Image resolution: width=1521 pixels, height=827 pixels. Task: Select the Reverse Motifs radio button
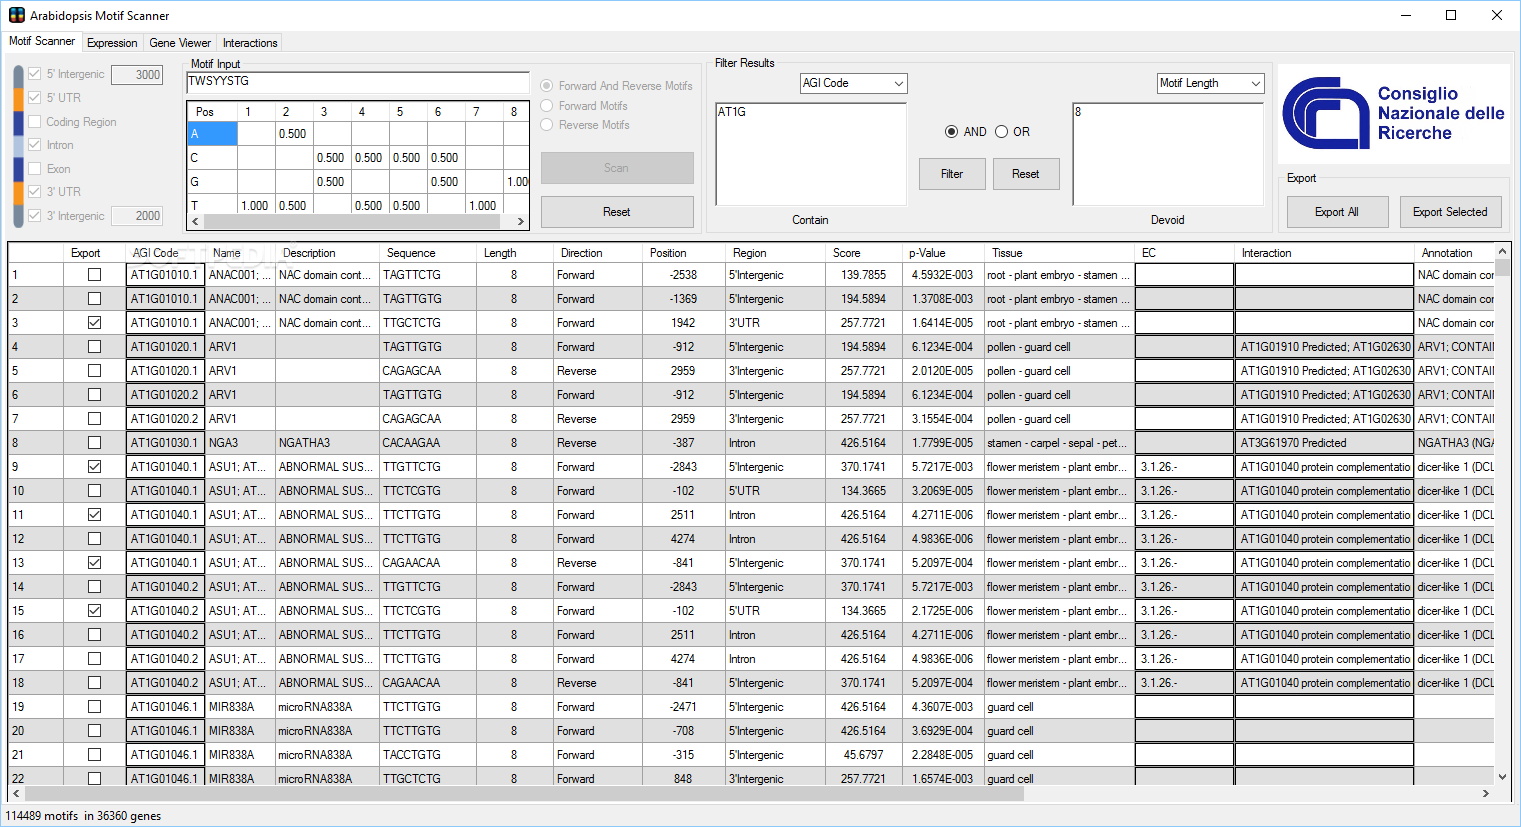(x=547, y=125)
